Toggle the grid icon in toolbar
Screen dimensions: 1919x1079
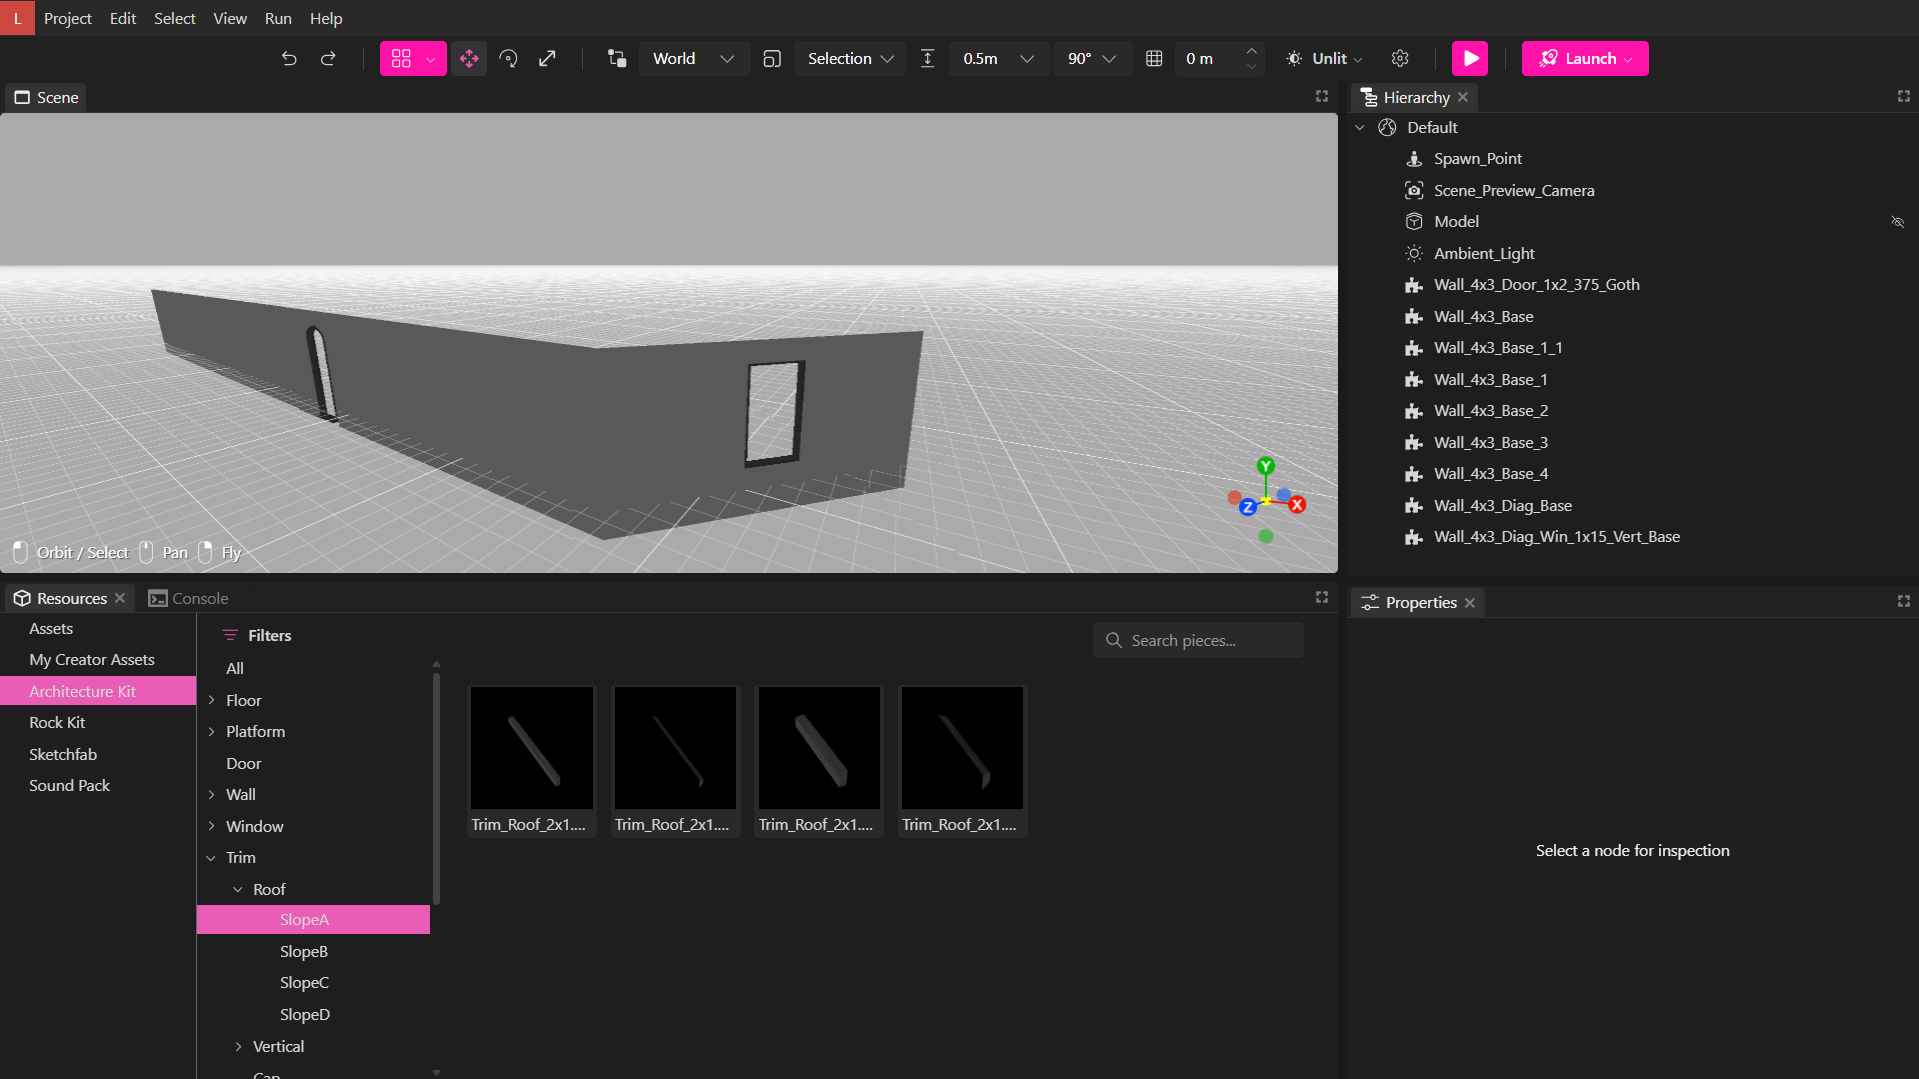(1154, 59)
